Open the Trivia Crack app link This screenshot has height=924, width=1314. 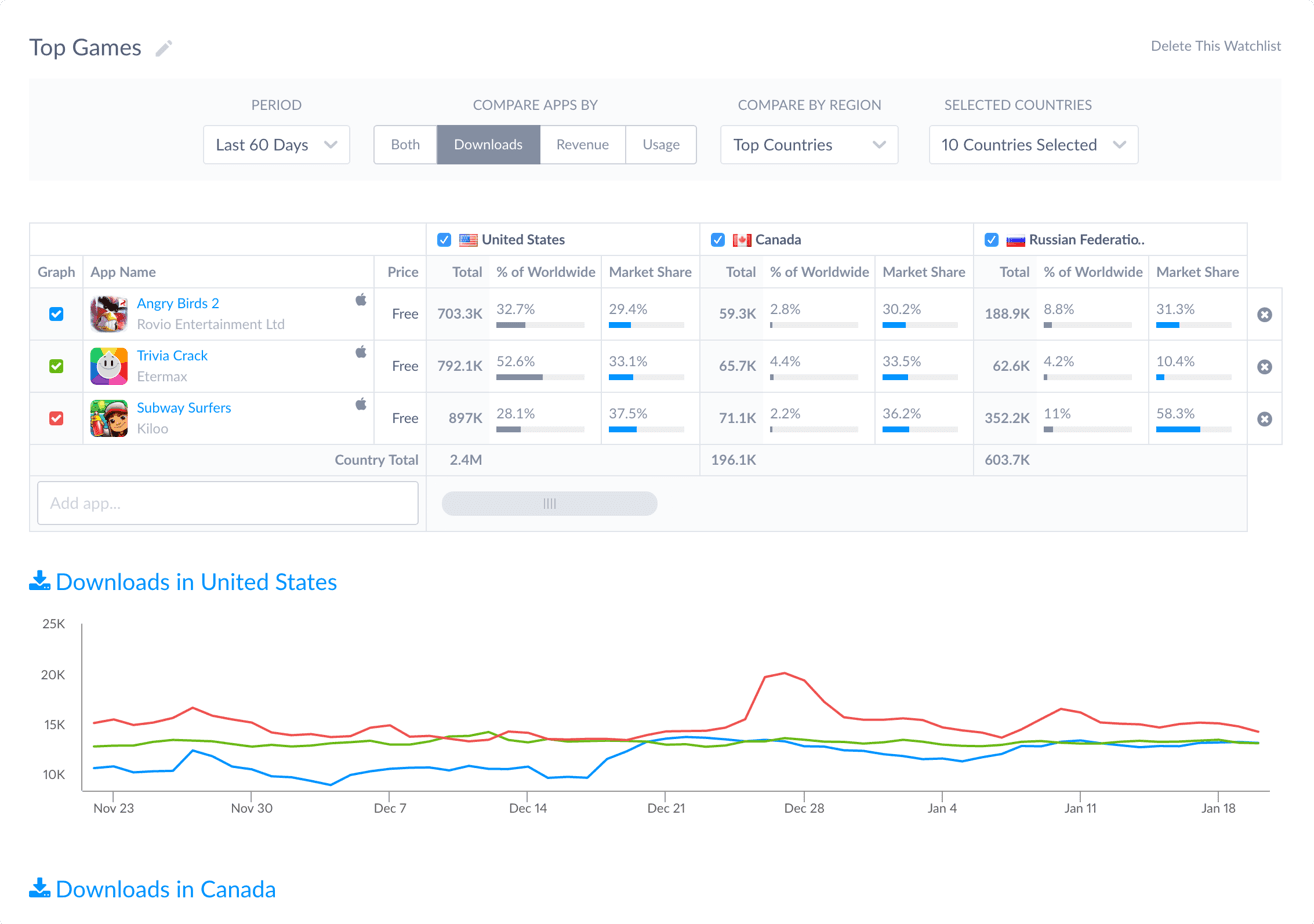pyautogui.click(x=172, y=356)
